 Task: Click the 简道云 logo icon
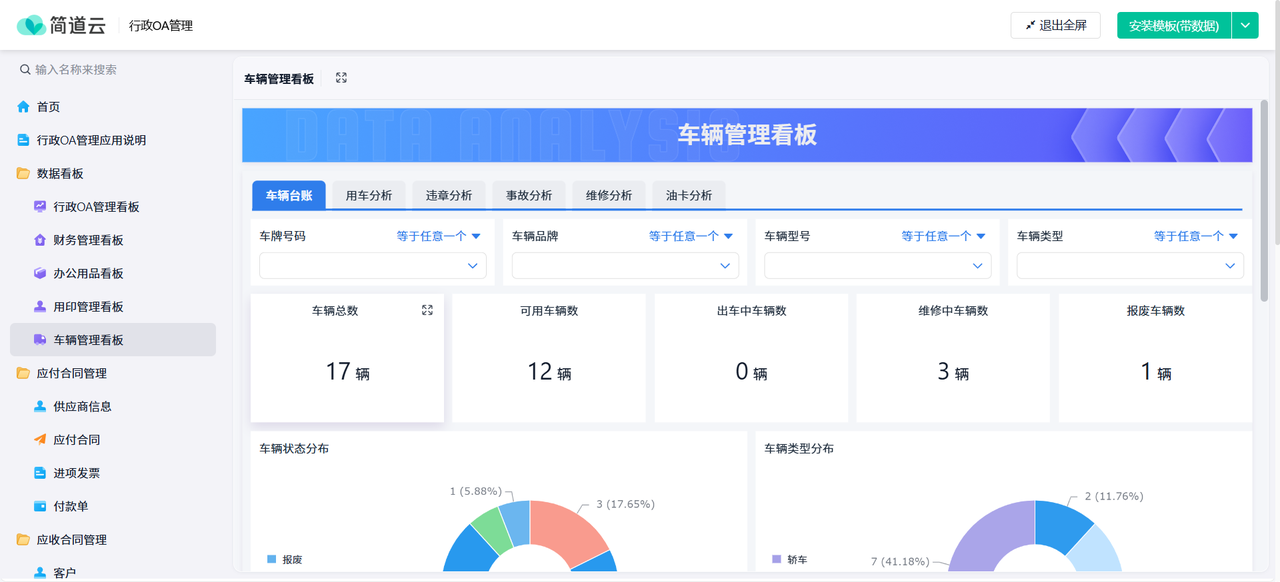[x=31, y=25]
